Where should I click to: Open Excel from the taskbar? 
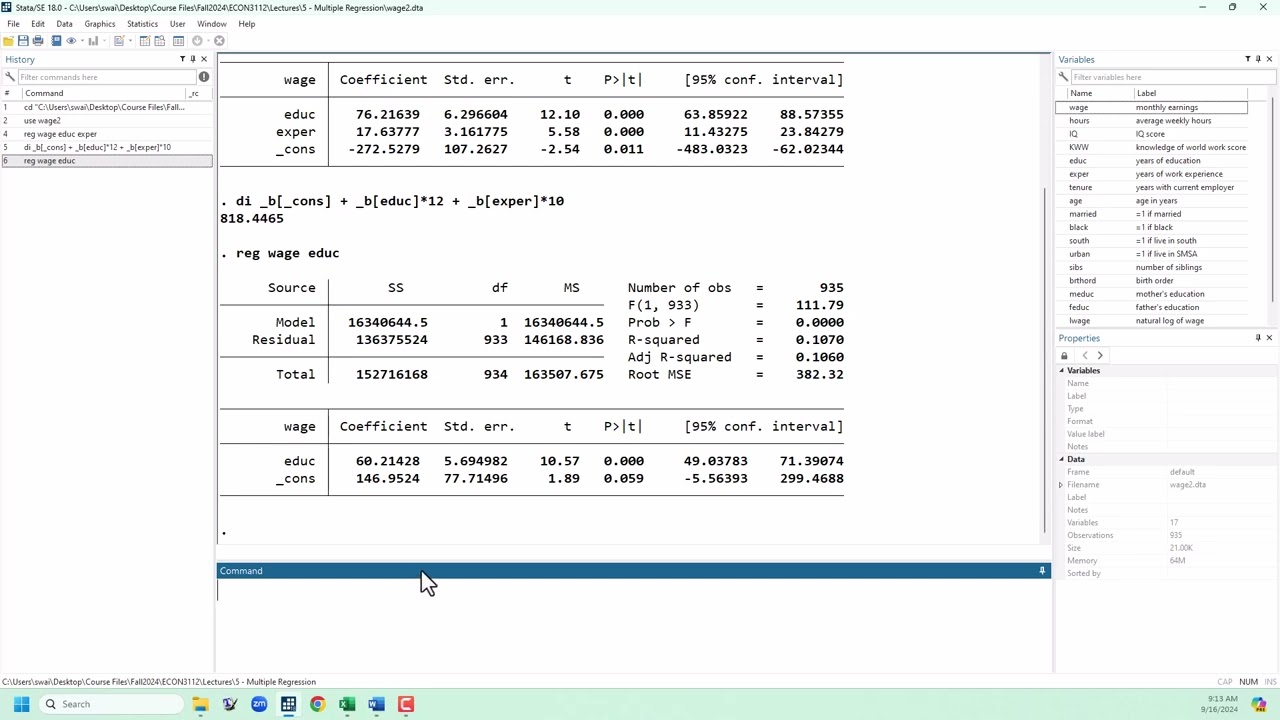coord(347,704)
